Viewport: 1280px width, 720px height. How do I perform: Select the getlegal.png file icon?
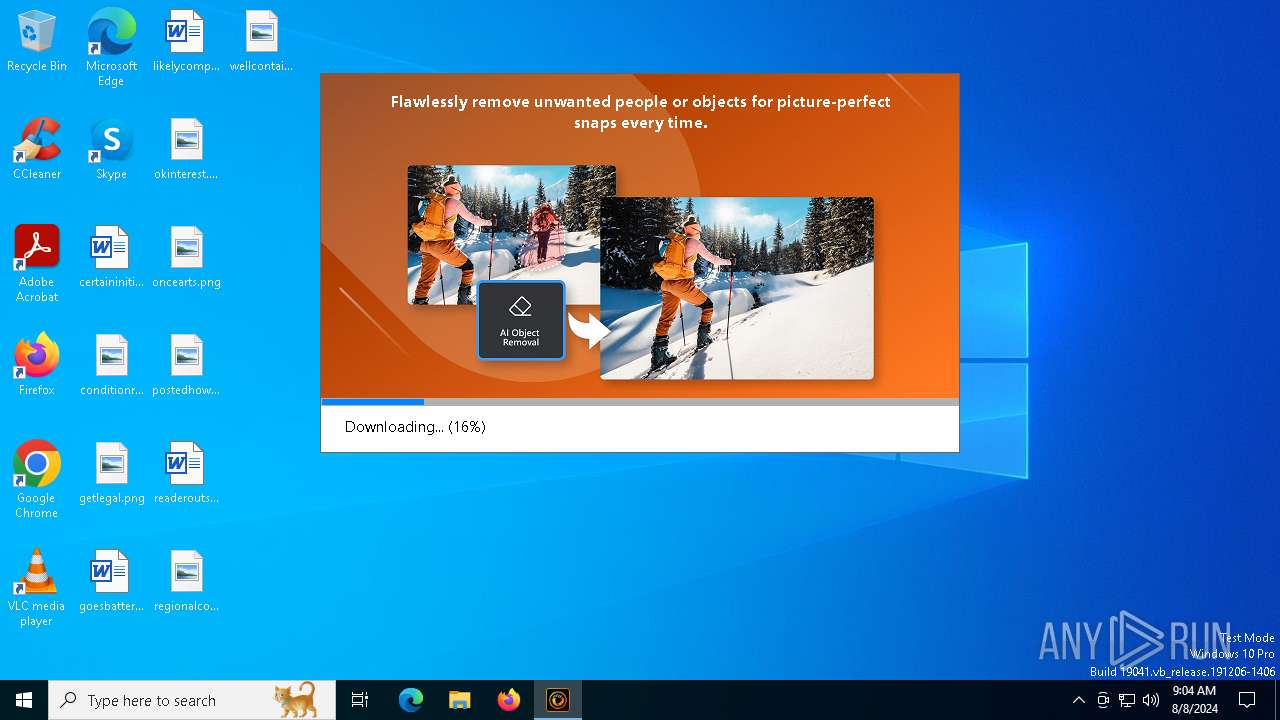[111, 474]
